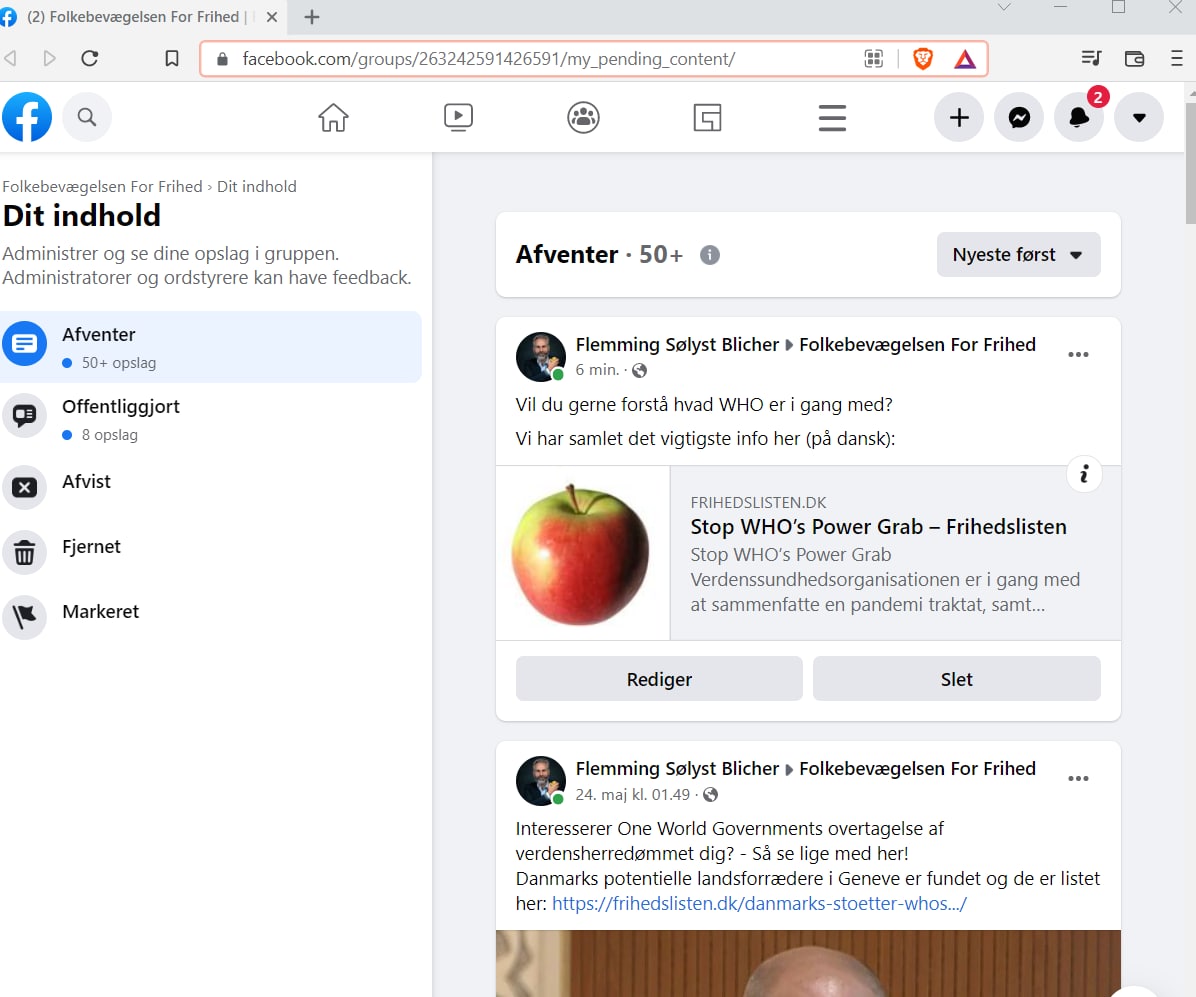Click Rediger button on first post
The height and width of the screenshot is (997, 1196).
[x=659, y=679]
